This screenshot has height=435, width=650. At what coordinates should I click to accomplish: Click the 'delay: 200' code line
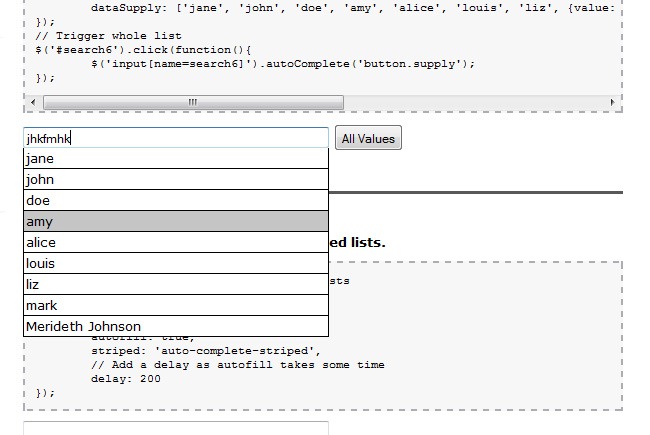click(x=125, y=379)
